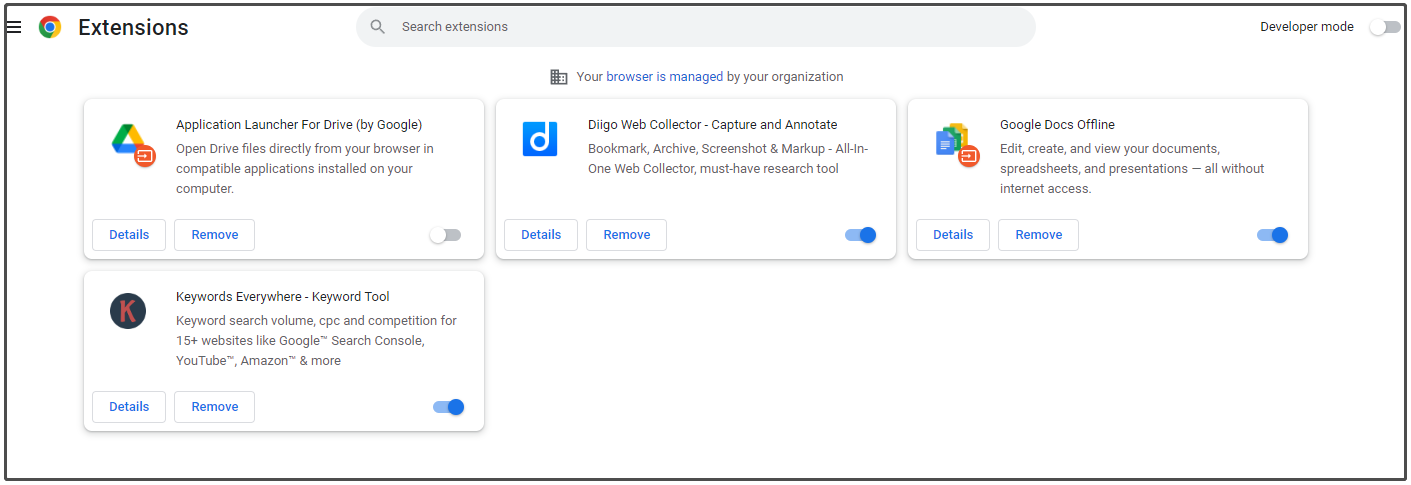
Task: Click the Application Launcher For Drive icon
Action: [x=132, y=143]
